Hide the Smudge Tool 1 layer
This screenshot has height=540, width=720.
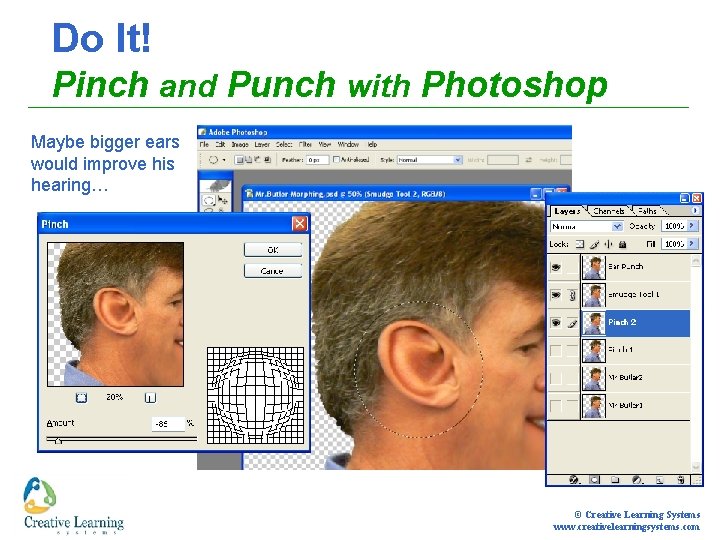[x=556, y=295]
